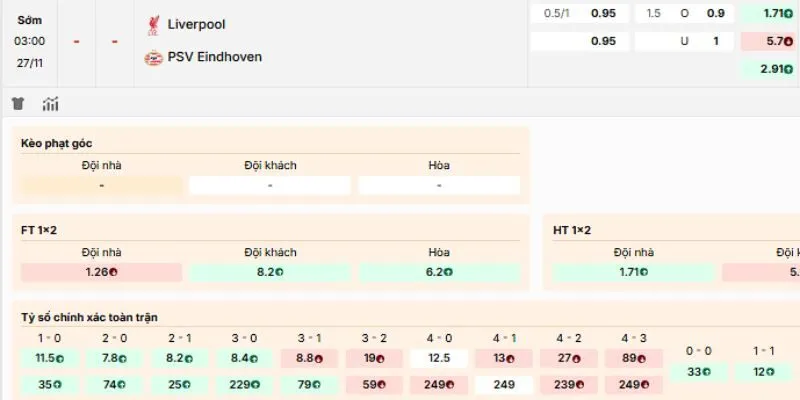This screenshot has height=400, width=800.
Task: Pick correct score 3-1 odds 8.8
Action: click(309, 358)
